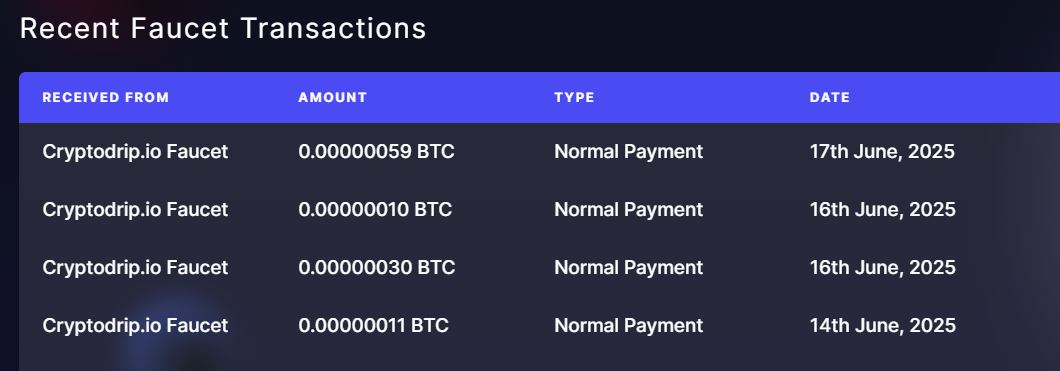Screen dimensions: 1060x371
Task: Click Normal Payment beside 0.00000010 BTC
Action: pyautogui.click(x=629, y=209)
